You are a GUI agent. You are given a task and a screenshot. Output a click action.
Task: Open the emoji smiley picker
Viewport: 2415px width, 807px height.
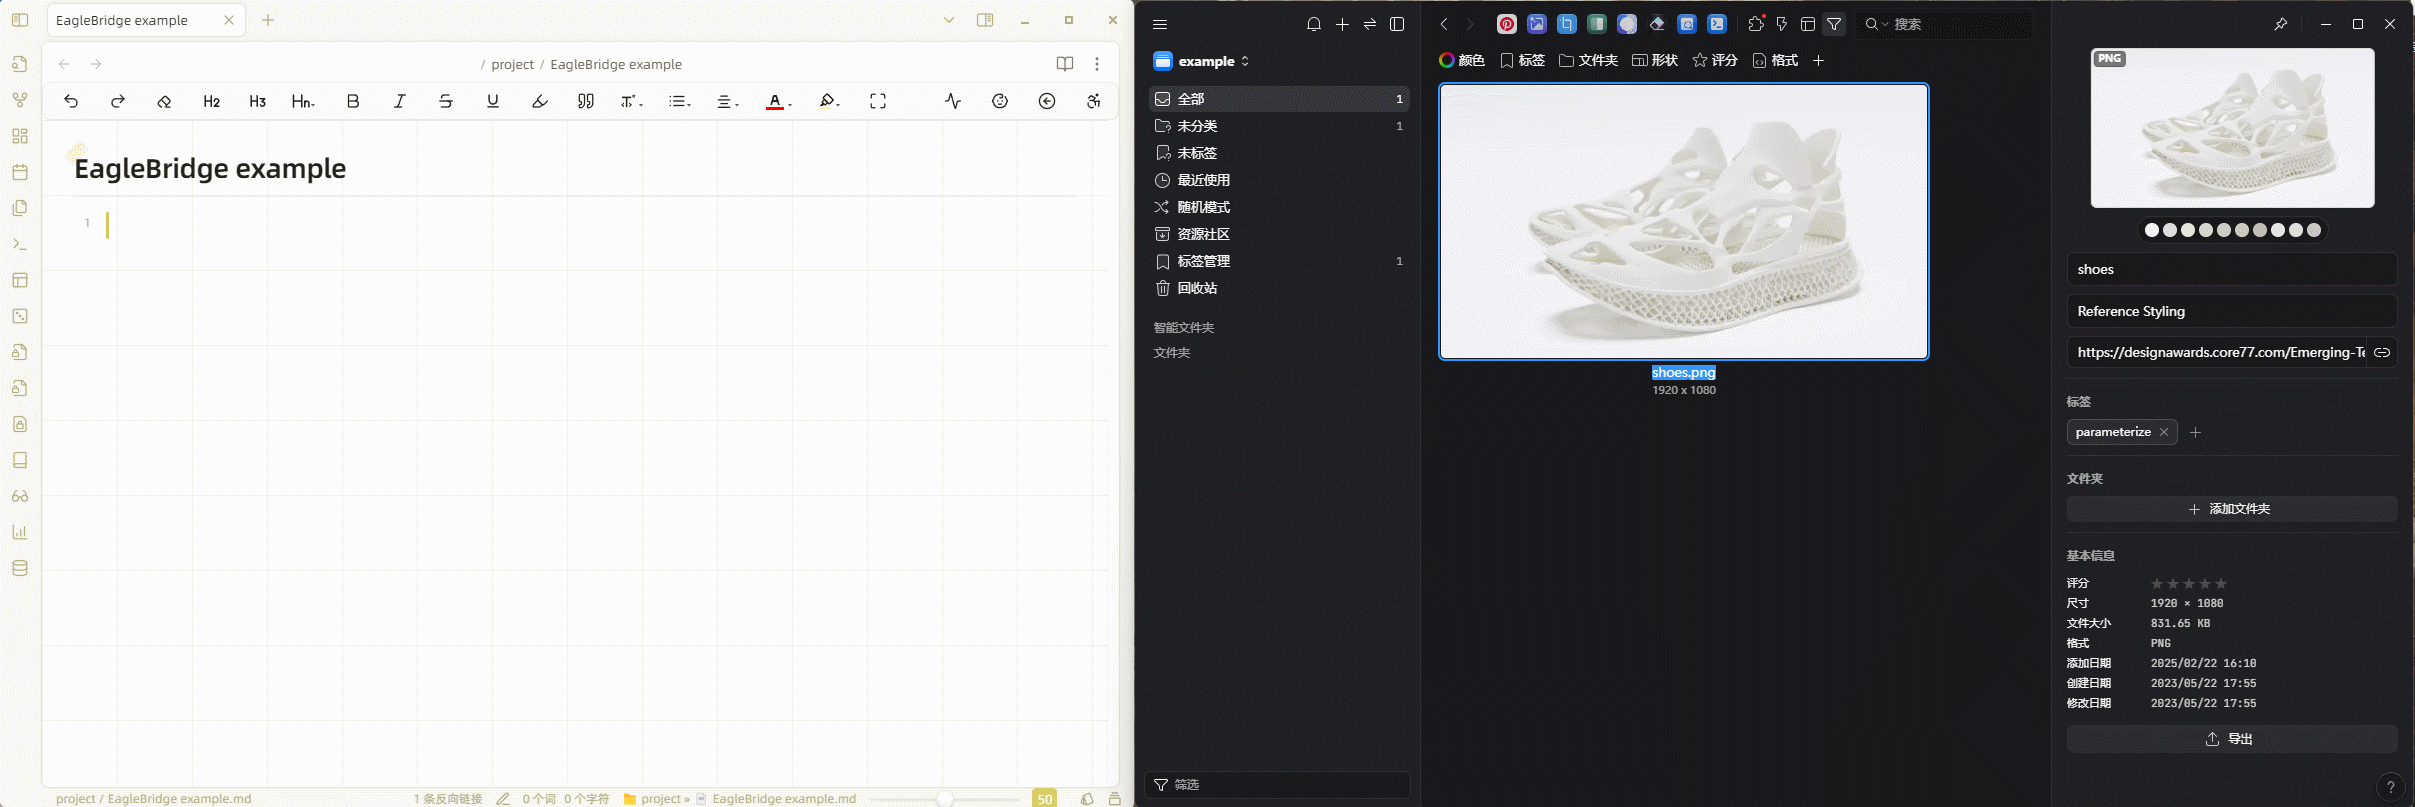1000,101
